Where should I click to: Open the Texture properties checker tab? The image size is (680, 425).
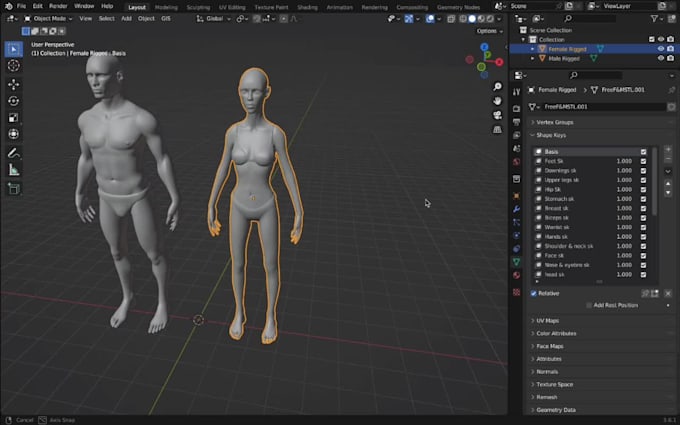tap(516, 292)
